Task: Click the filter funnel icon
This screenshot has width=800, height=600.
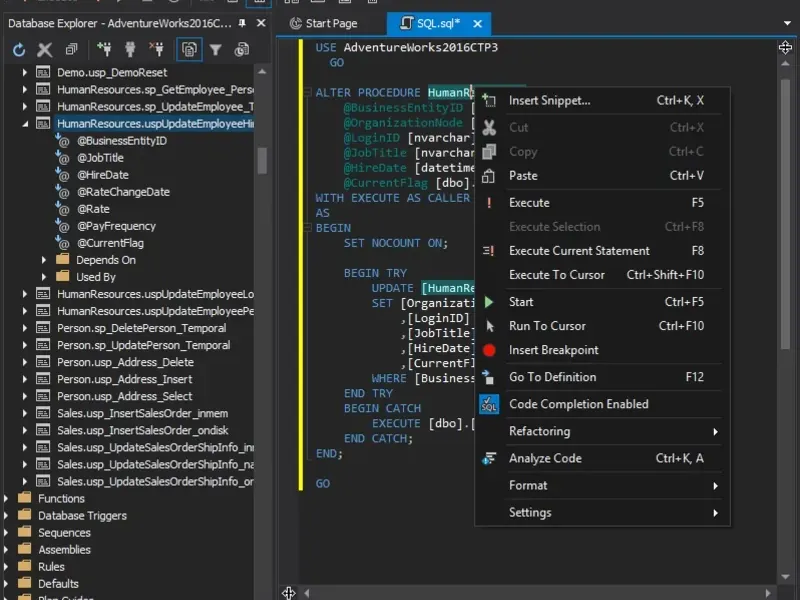Action: (x=215, y=49)
